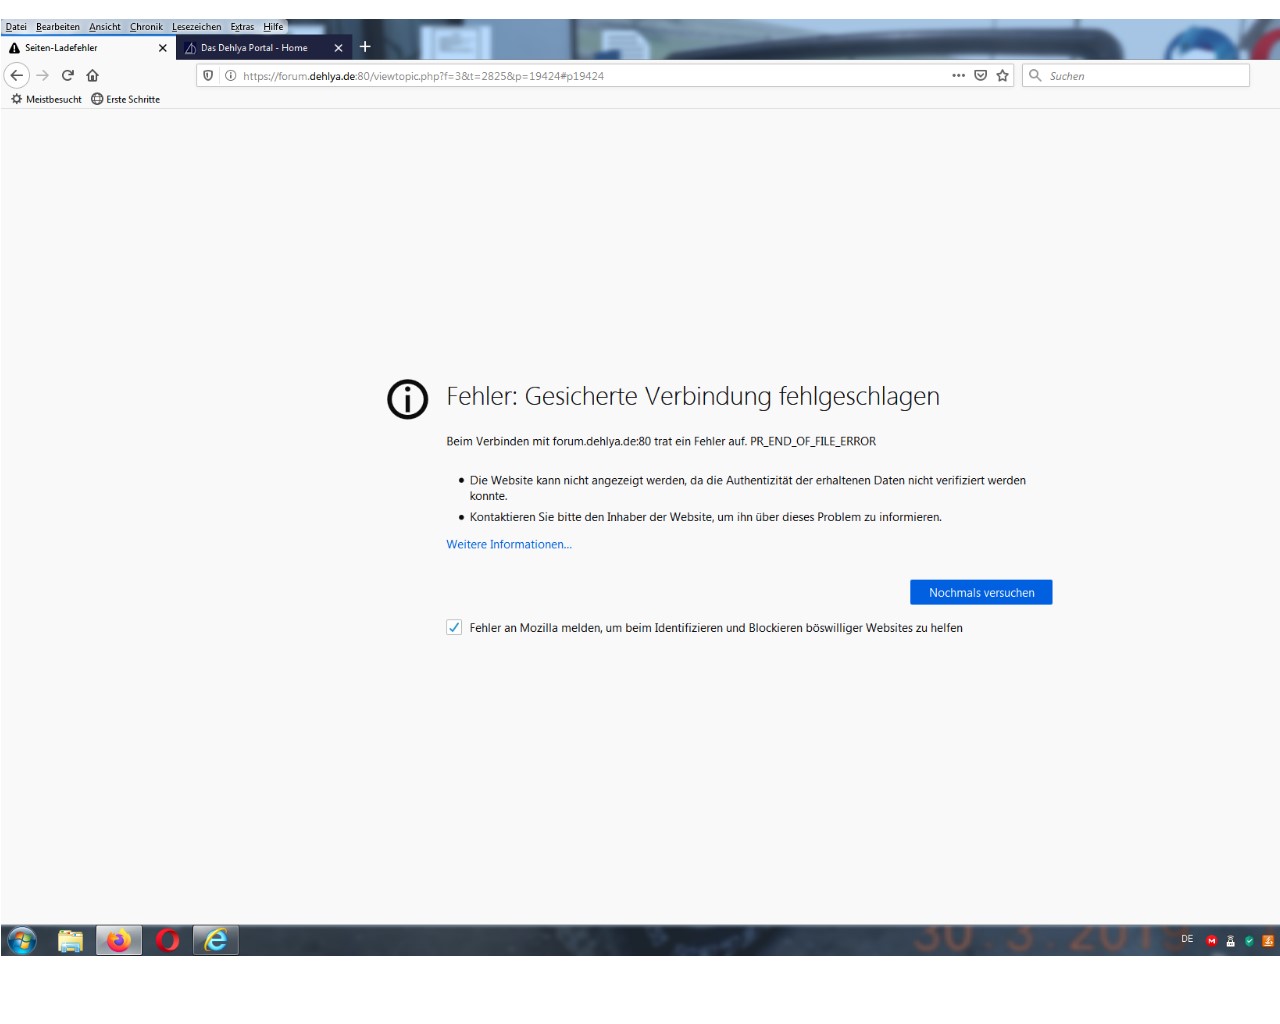Go to the home page icon
The width and height of the screenshot is (1280, 1024).
coord(93,75)
